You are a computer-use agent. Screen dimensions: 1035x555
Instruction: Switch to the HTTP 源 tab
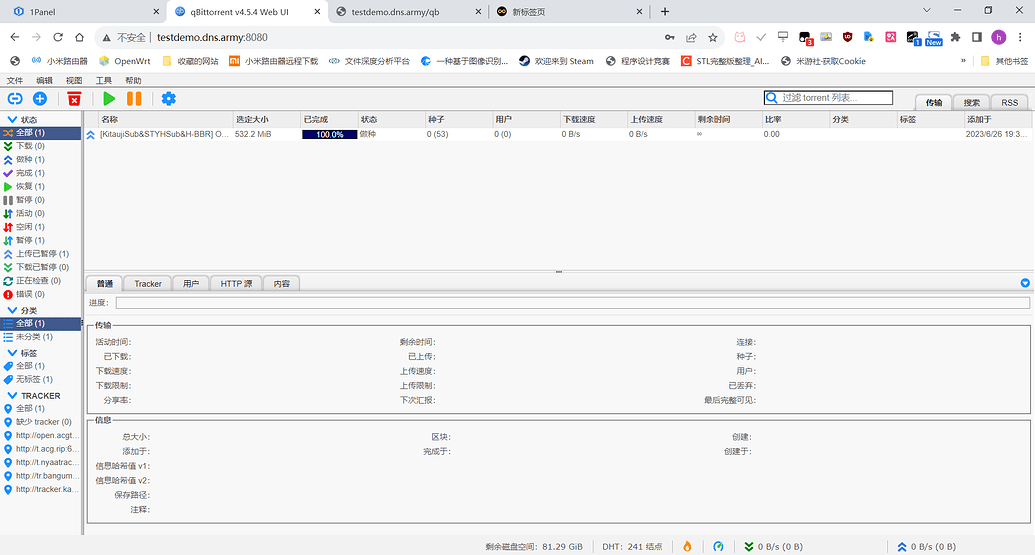(236, 284)
